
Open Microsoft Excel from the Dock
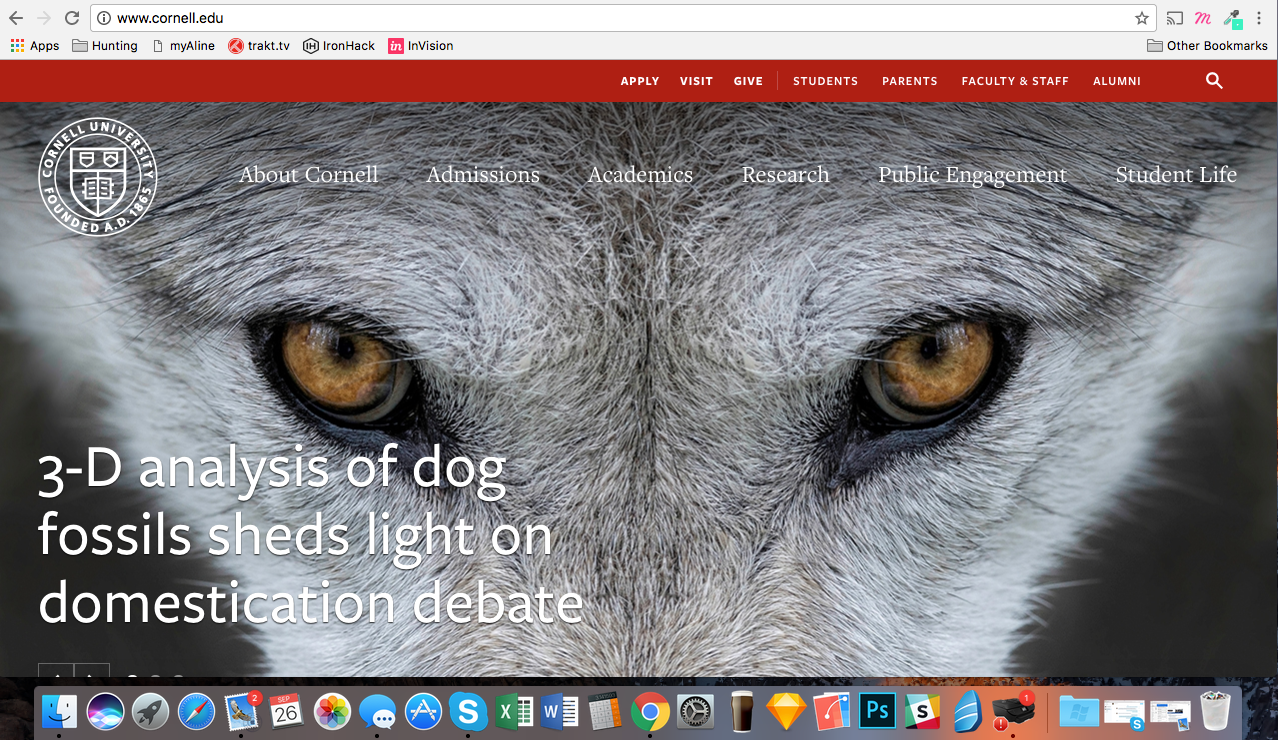[x=514, y=712]
